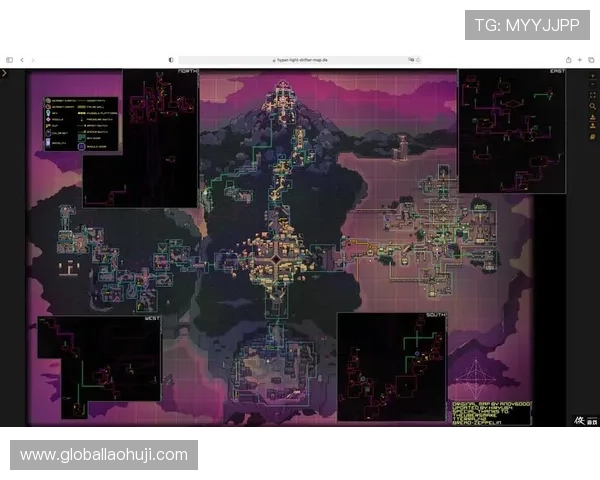This screenshot has width=600, height=480.
Task: Click the privacy shield icon beside the address bar
Action: [171, 60]
